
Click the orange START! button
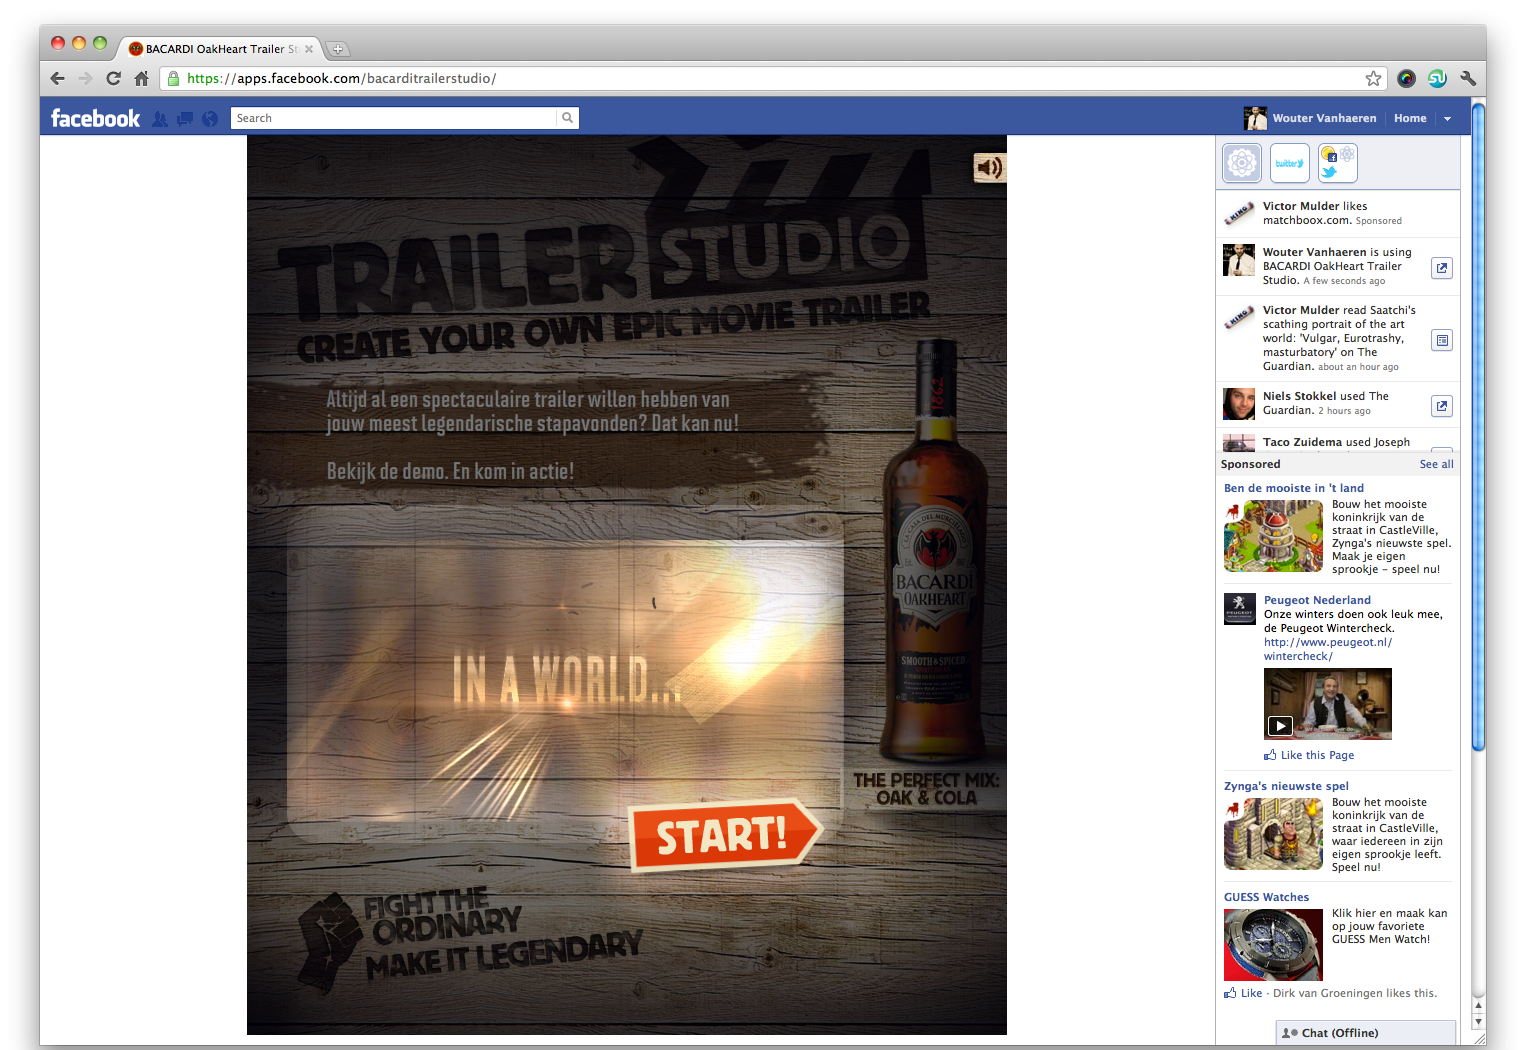pos(726,835)
